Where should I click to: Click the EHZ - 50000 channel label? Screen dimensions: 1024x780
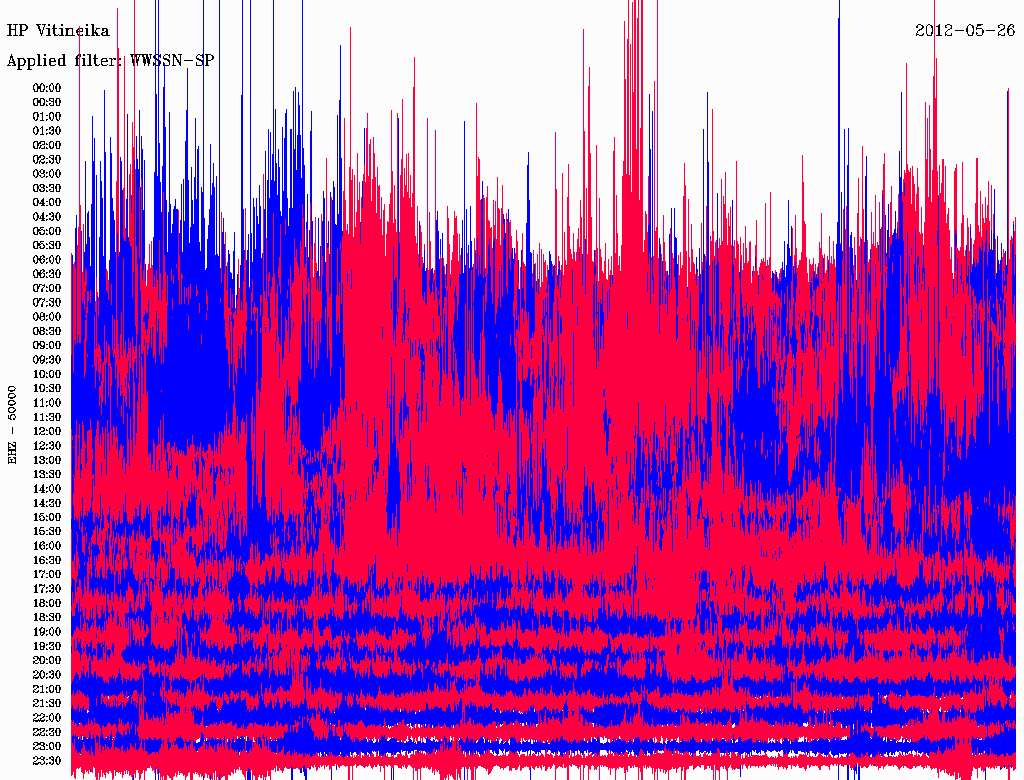12,425
